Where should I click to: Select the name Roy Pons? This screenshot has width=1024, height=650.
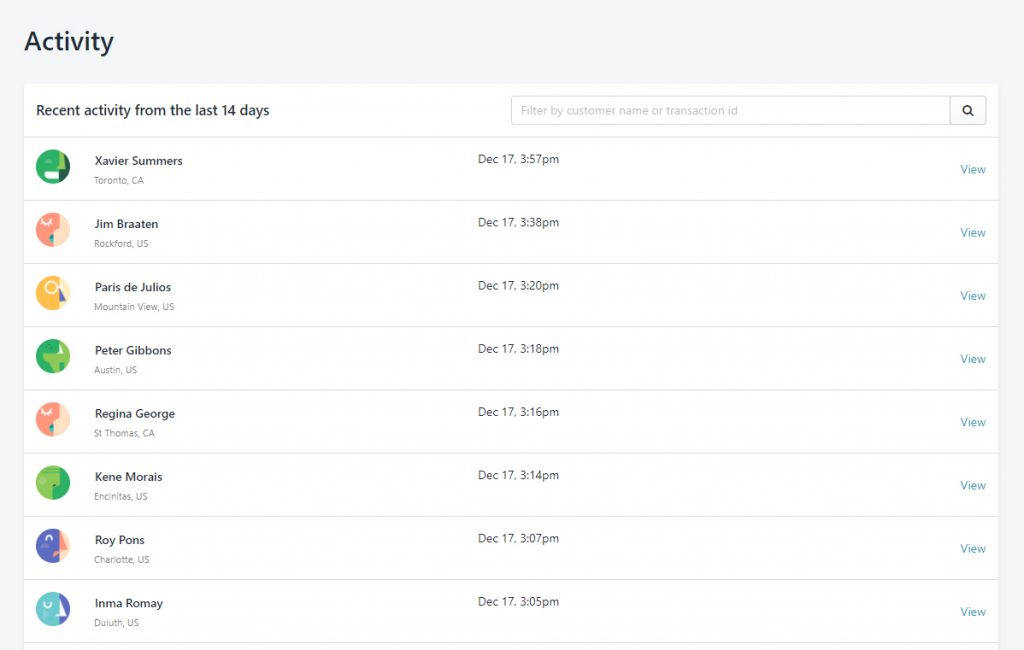pyautogui.click(x=120, y=540)
